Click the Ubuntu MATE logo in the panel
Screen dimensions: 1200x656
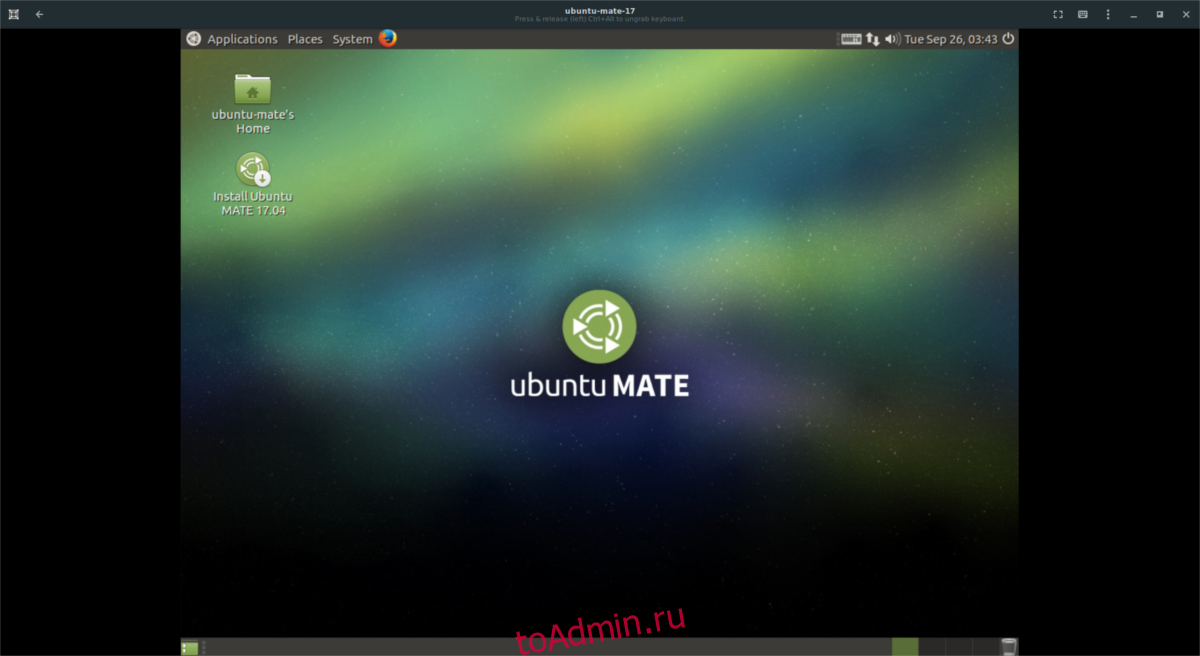[193, 39]
